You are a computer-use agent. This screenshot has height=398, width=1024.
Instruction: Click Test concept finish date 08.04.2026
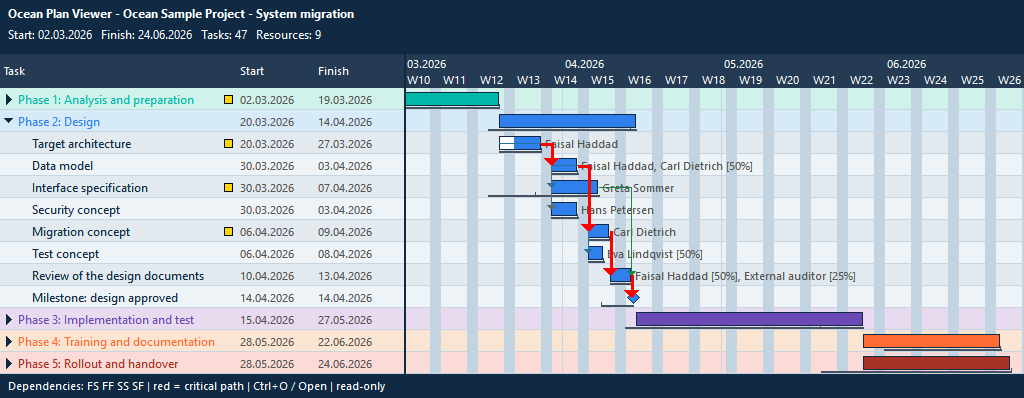click(345, 254)
